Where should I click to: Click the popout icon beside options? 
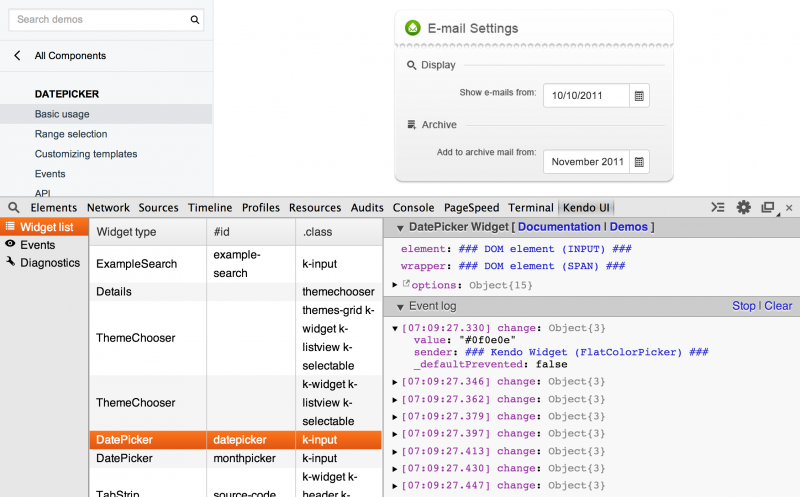(x=406, y=283)
